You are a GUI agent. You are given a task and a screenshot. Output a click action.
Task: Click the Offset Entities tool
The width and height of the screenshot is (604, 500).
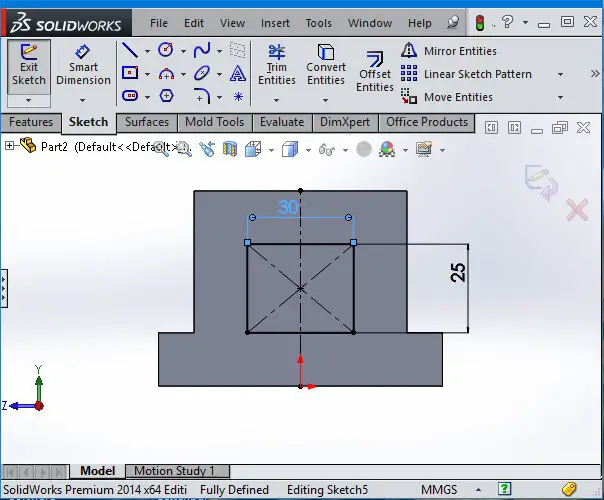click(374, 72)
